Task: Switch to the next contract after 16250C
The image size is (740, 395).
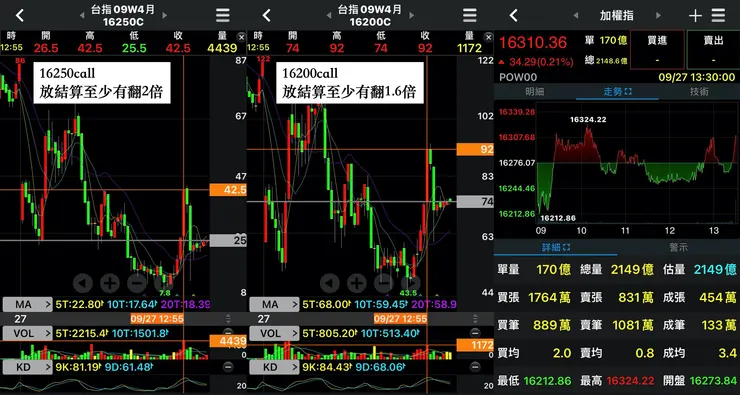Action: click(x=165, y=16)
